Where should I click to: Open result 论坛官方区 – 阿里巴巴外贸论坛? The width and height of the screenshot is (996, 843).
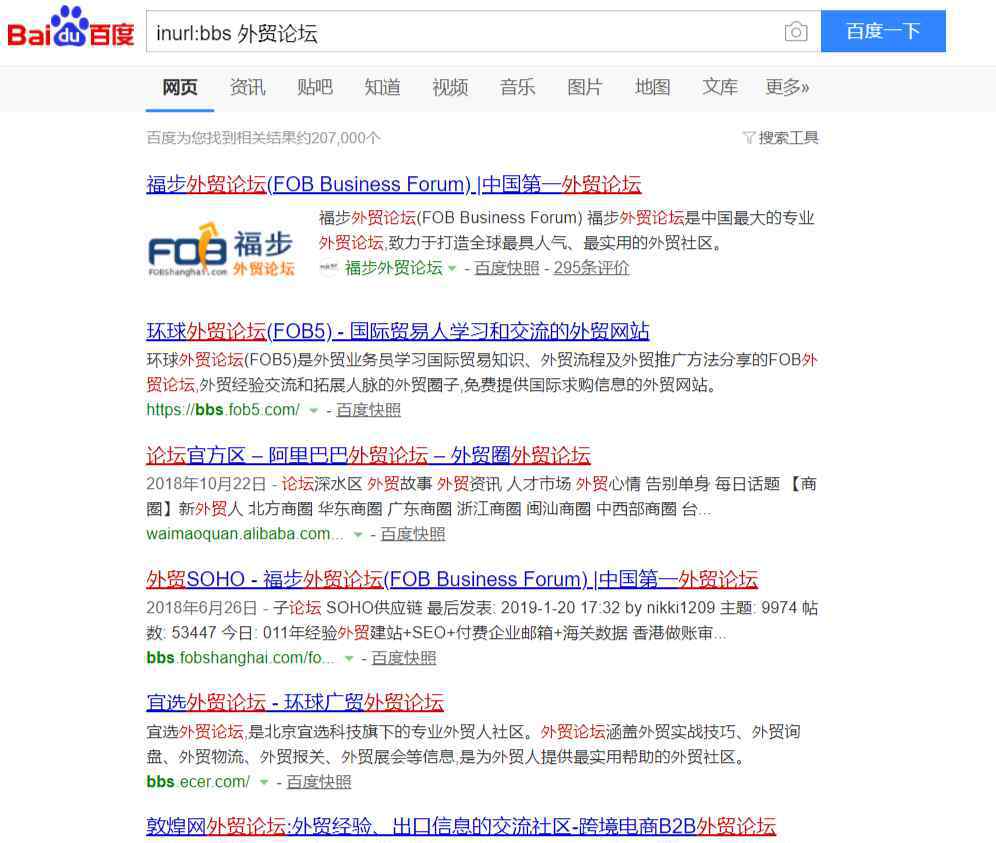click(x=368, y=455)
